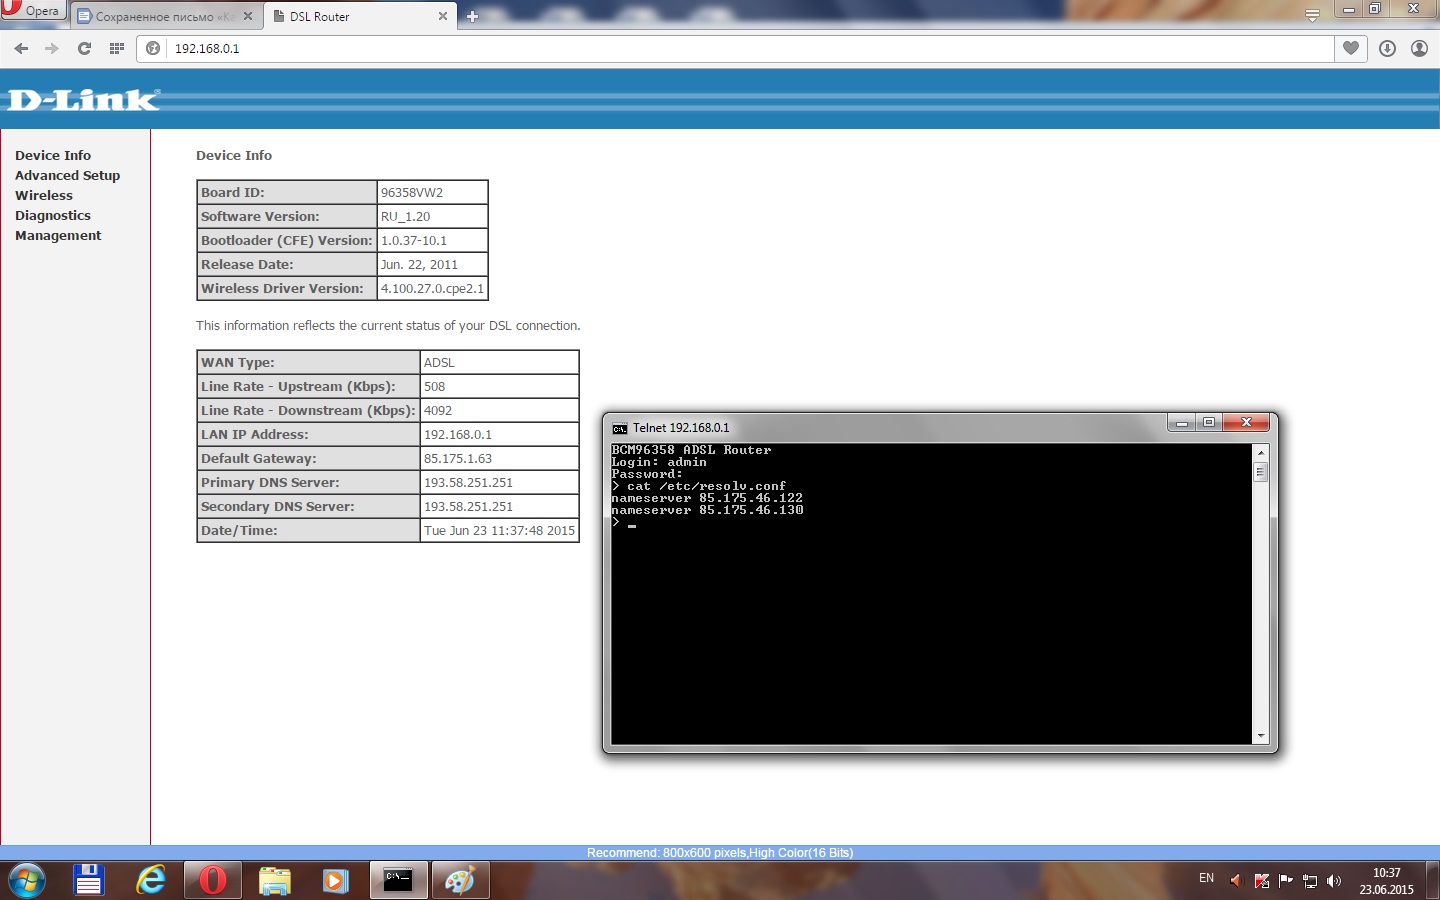1440x900 pixels.
Task: Open the downloads button
Action: click(1387, 48)
